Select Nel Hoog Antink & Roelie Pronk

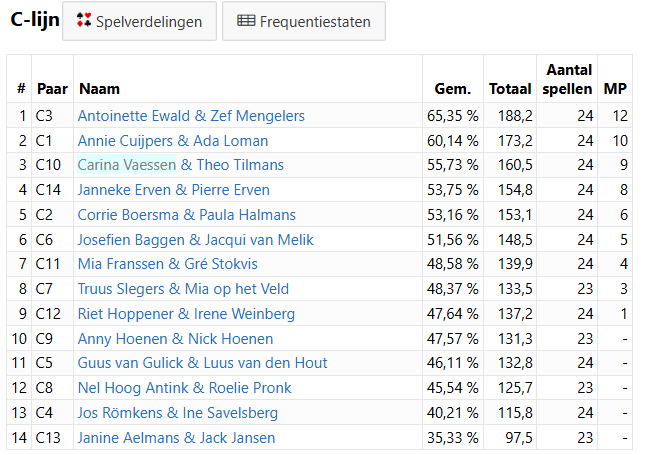coord(184,388)
